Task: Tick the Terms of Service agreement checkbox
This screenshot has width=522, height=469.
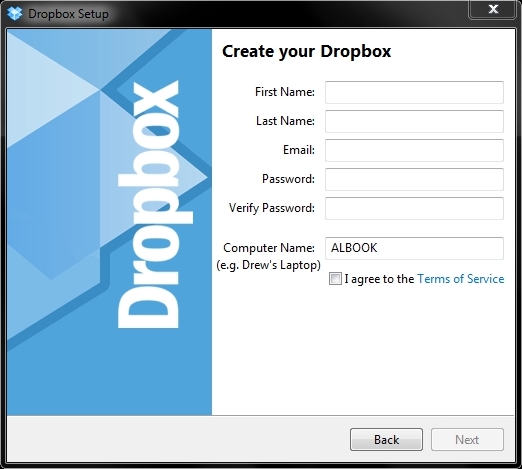Action: 335,279
